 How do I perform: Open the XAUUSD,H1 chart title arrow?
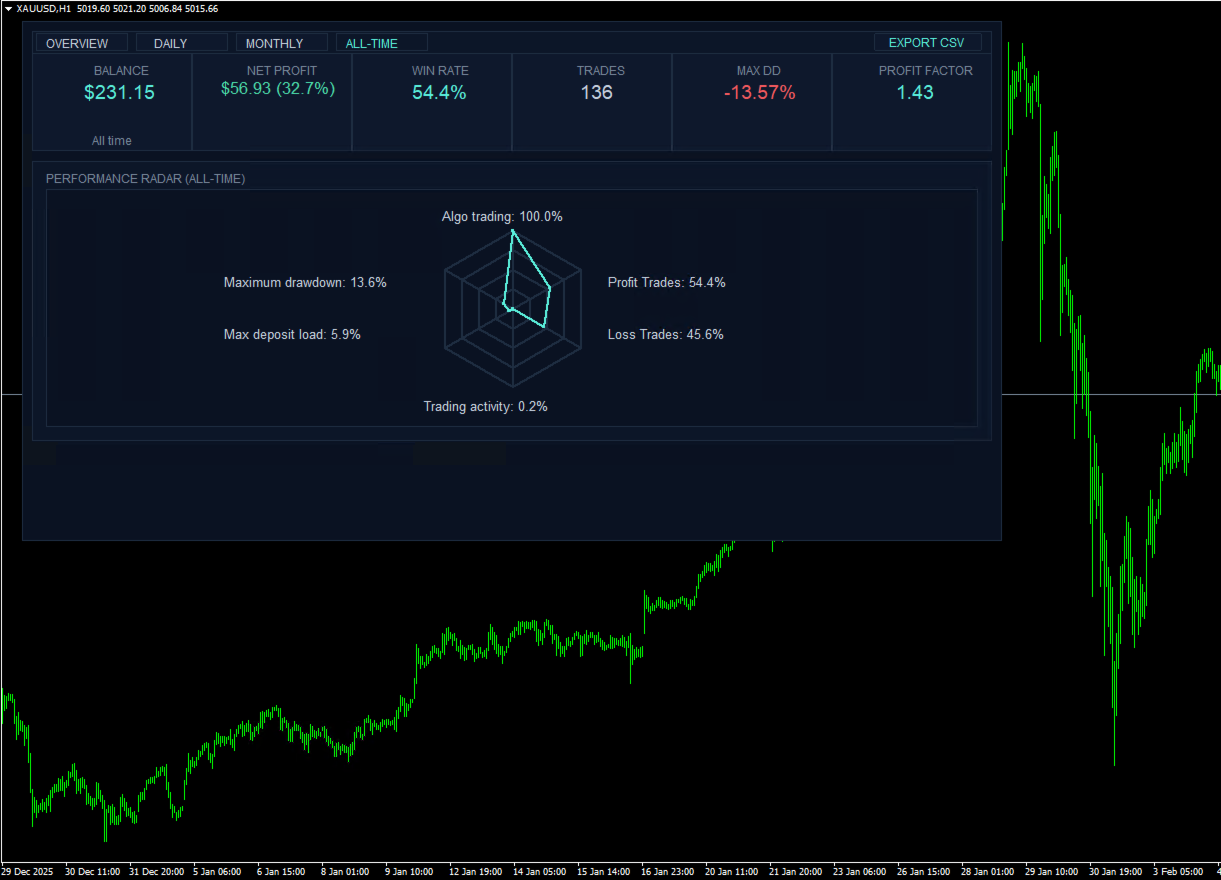9,9
